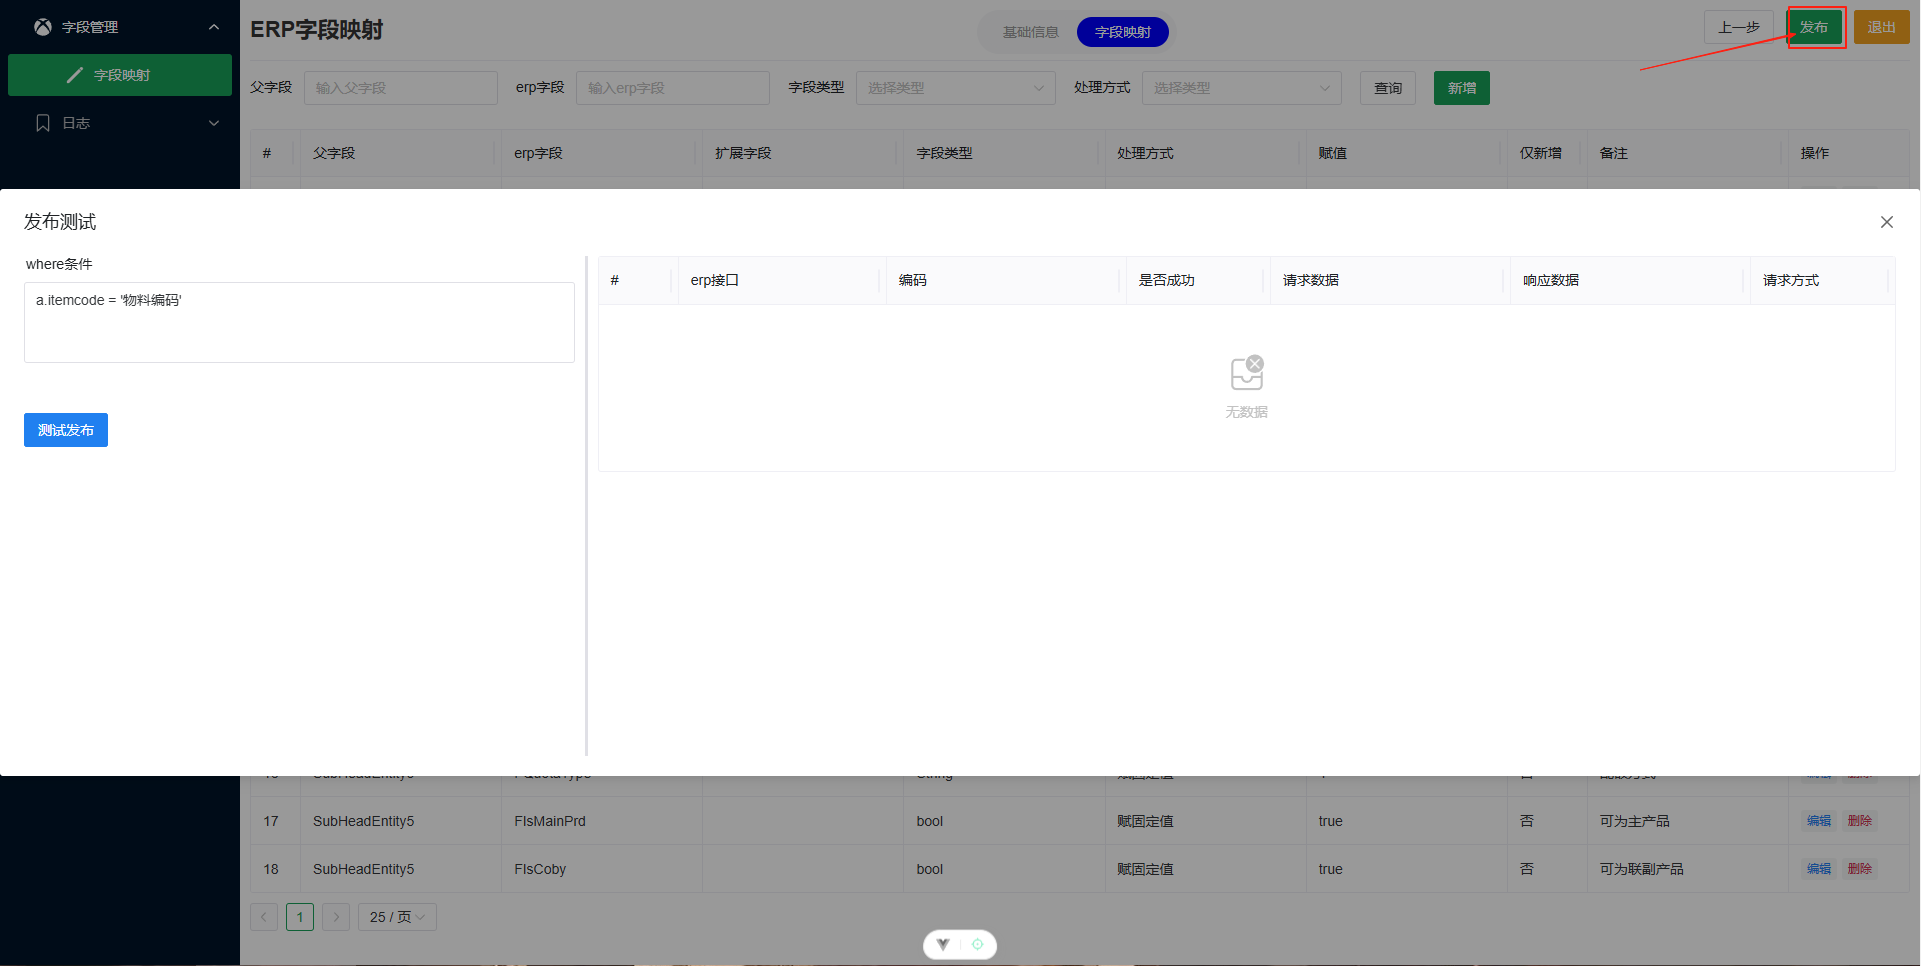1921x966 pixels.
Task: Go to next page arrow
Action: click(x=336, y=917)
